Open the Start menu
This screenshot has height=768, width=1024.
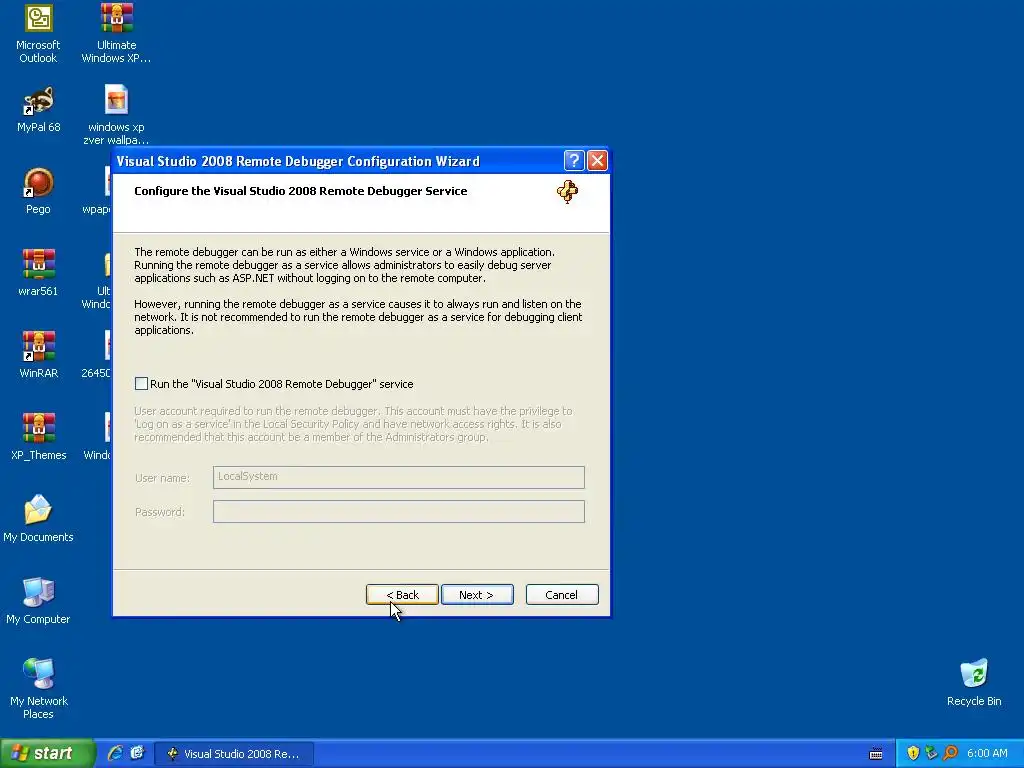click(47, 753)
